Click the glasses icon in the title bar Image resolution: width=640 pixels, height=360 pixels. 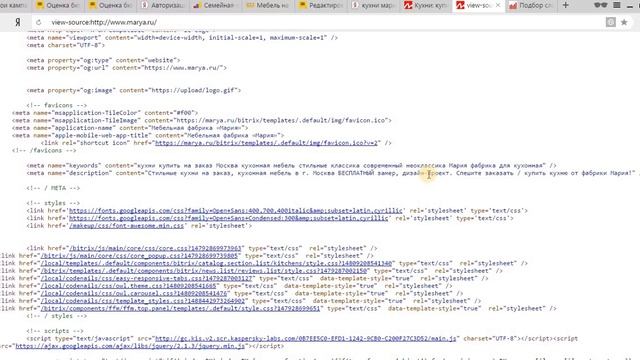click(600, 5)
